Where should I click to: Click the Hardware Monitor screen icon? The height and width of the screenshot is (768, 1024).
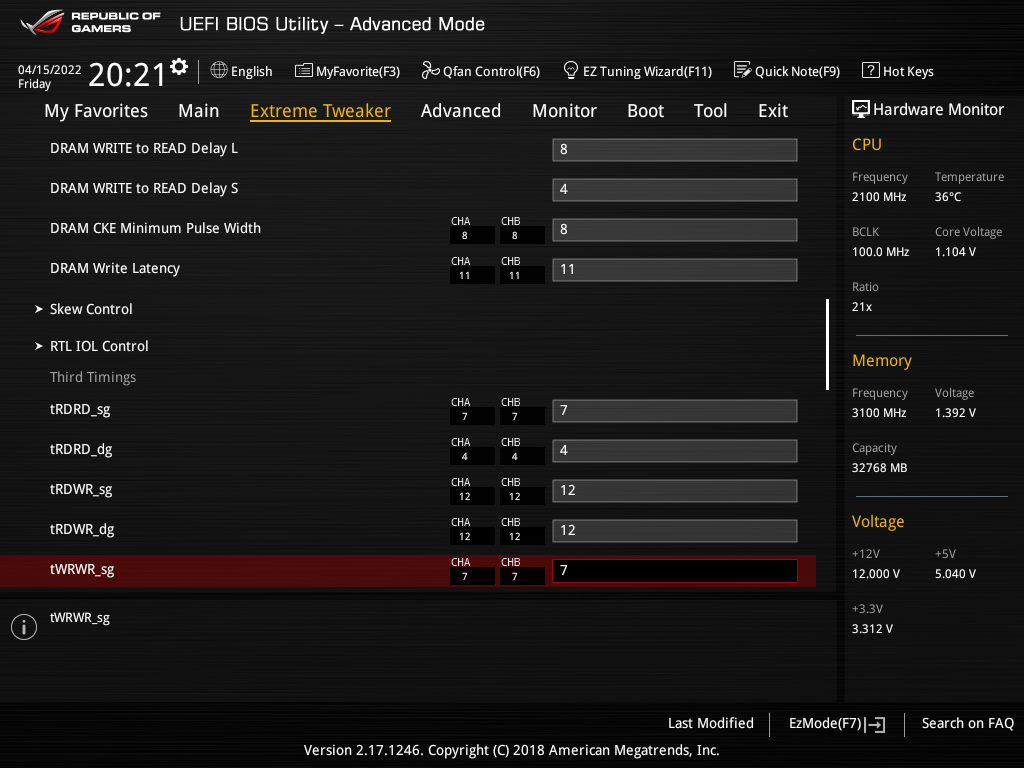(x=861, y=109)
